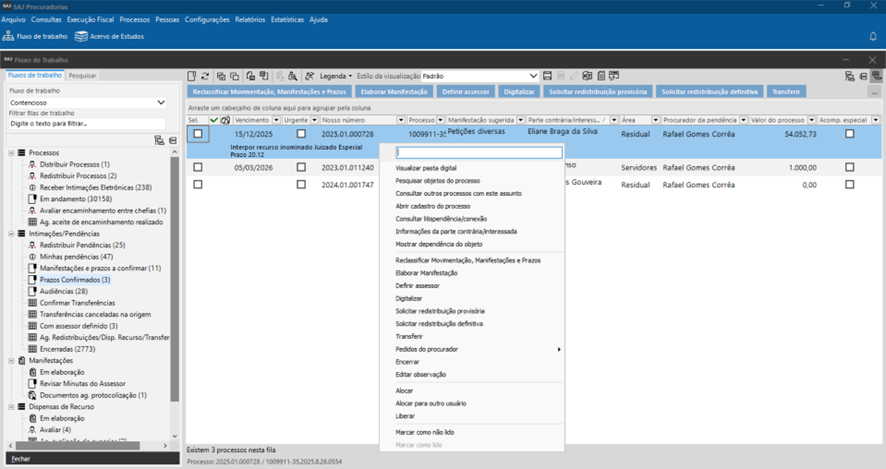Choose Visualizar pasta digital from context menu
Screen dimensions: 886x469
426,168
